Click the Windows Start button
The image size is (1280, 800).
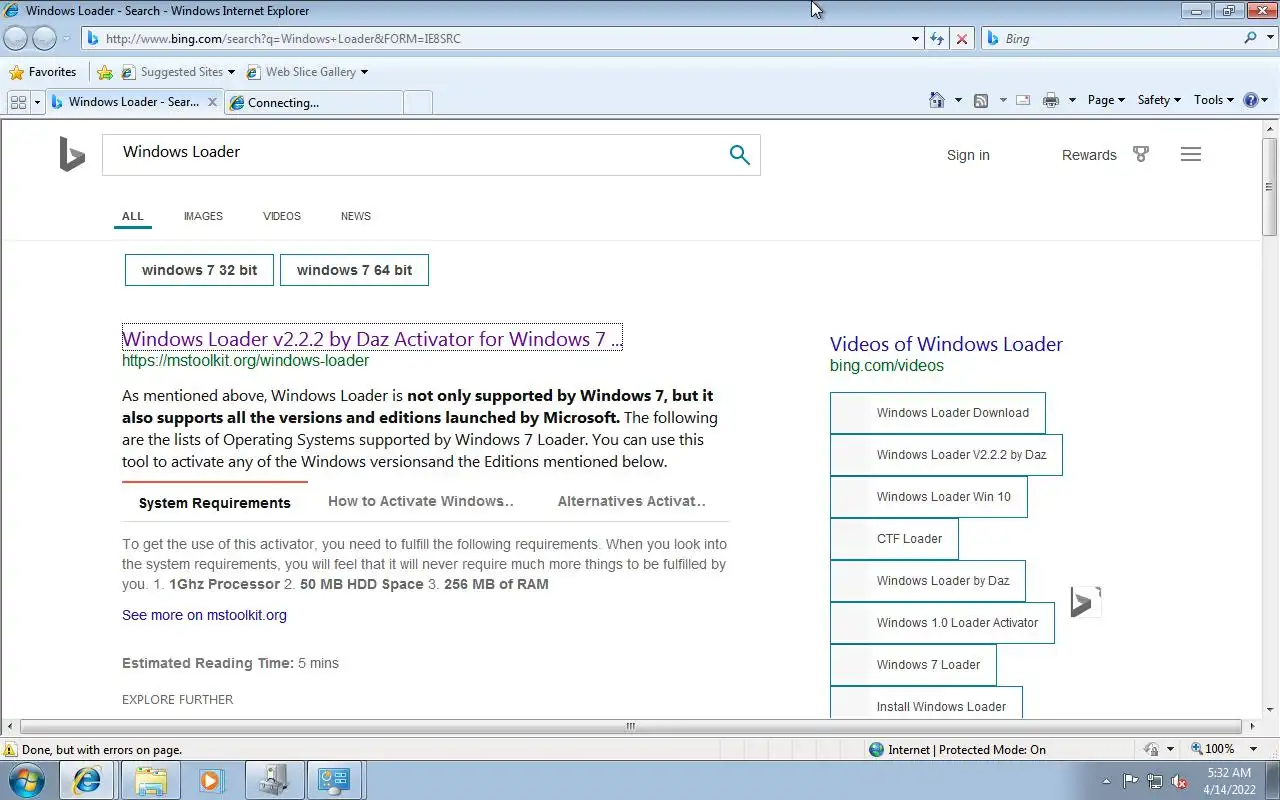tap(28, 780)
